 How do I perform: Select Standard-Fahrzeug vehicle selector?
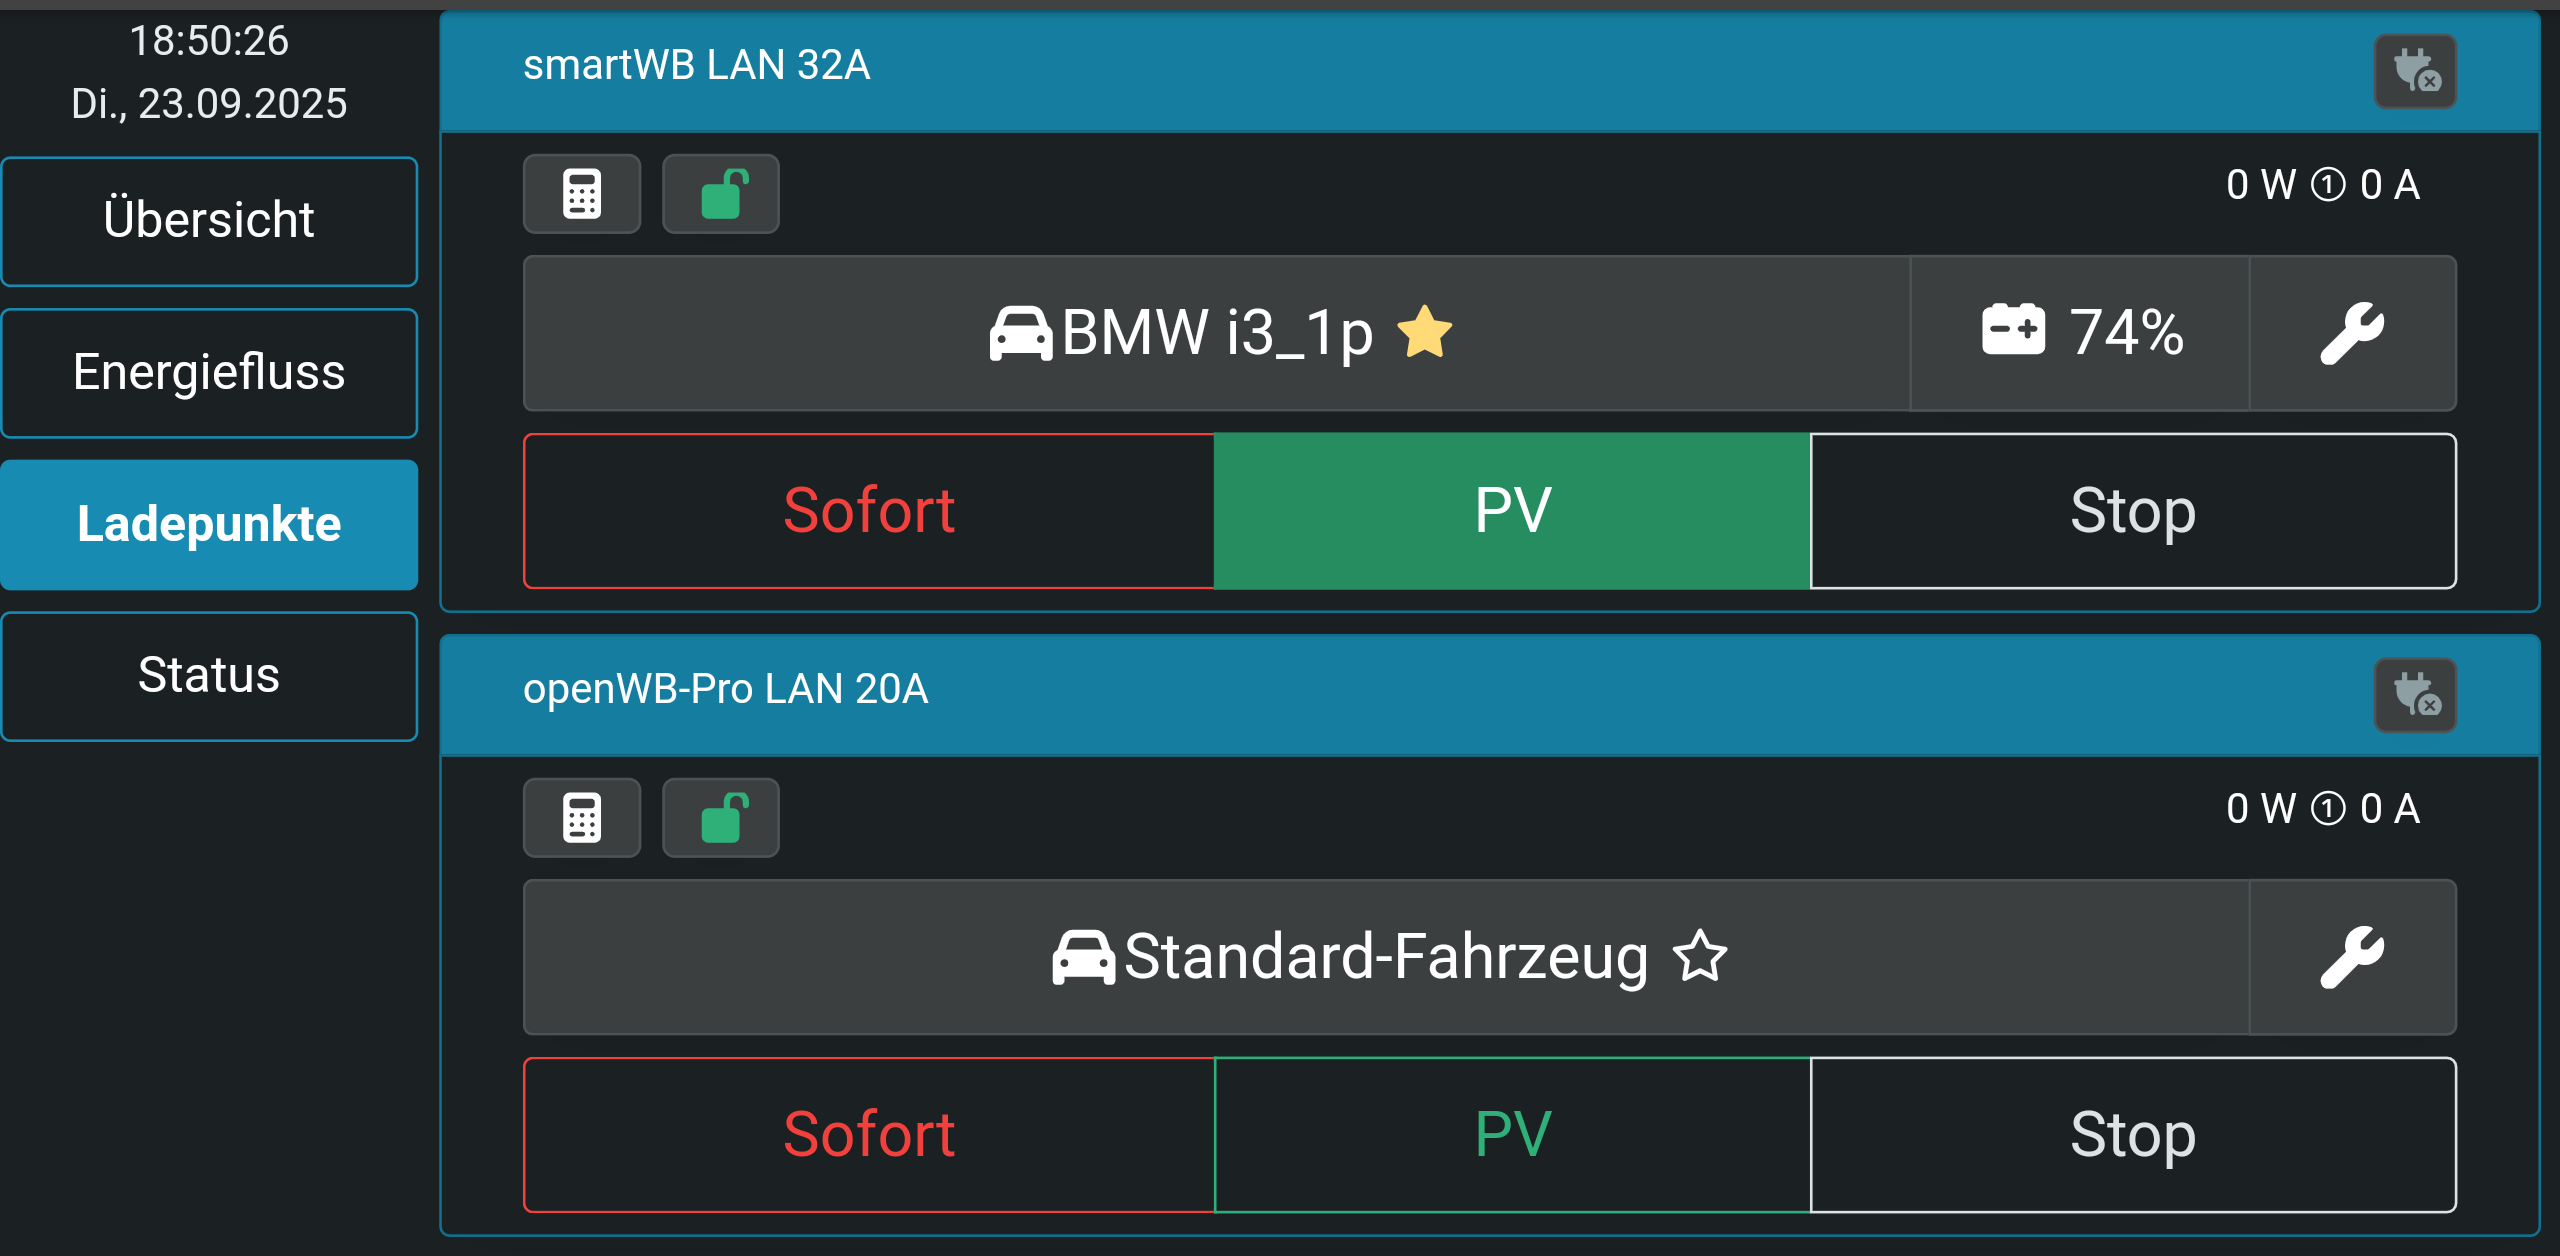1386,957
